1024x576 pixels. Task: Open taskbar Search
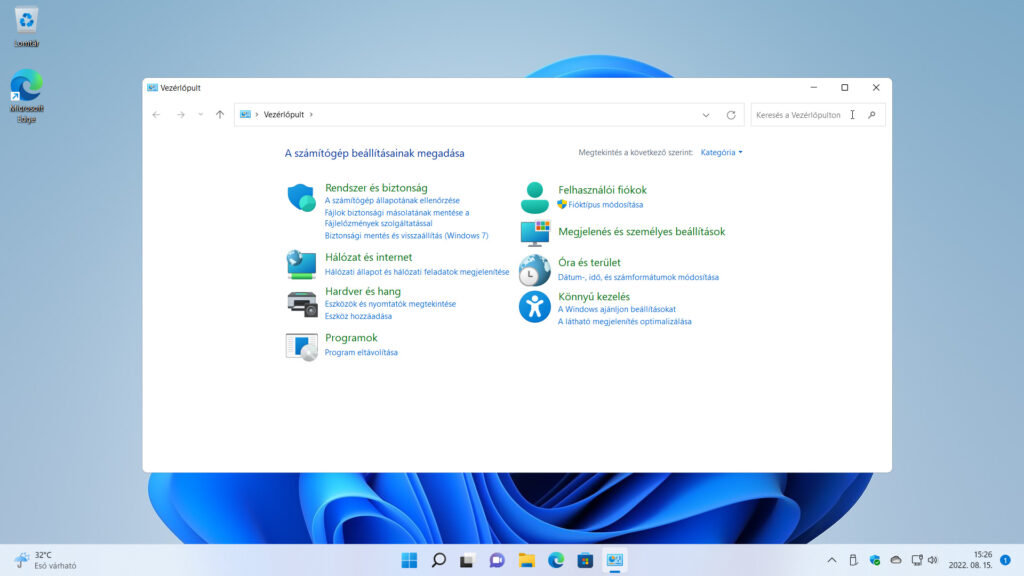tap(439, 560)
